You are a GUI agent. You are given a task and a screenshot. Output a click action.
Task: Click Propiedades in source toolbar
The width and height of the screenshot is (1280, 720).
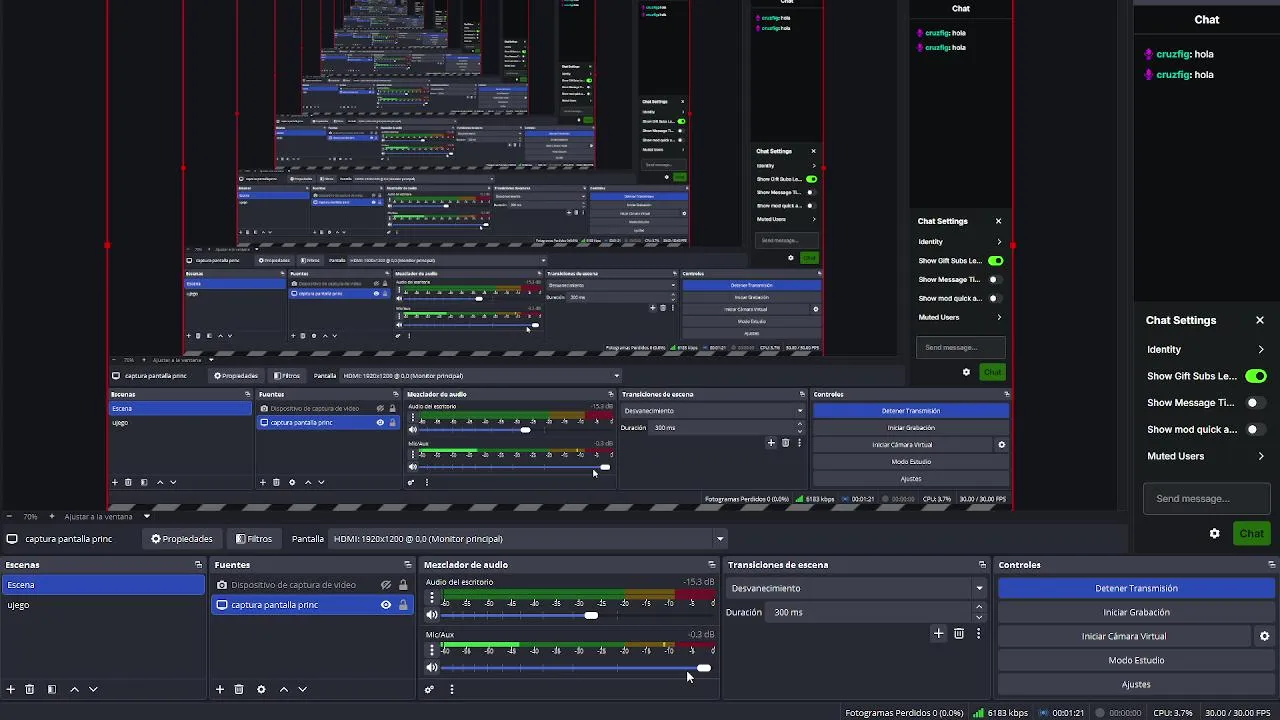[x=182, y=539]
